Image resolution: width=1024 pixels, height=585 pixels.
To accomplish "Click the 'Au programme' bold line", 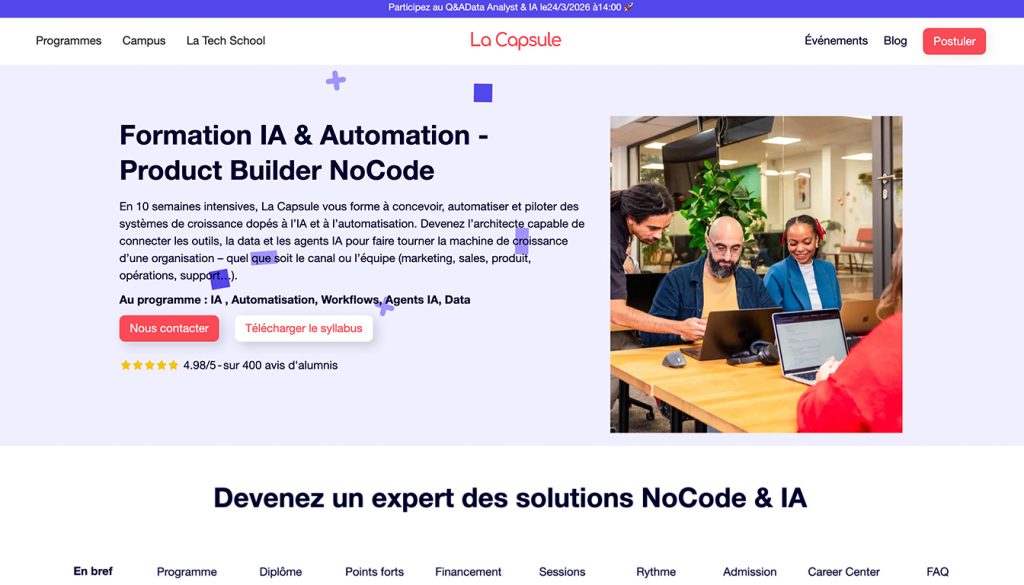I will [295, 300].
